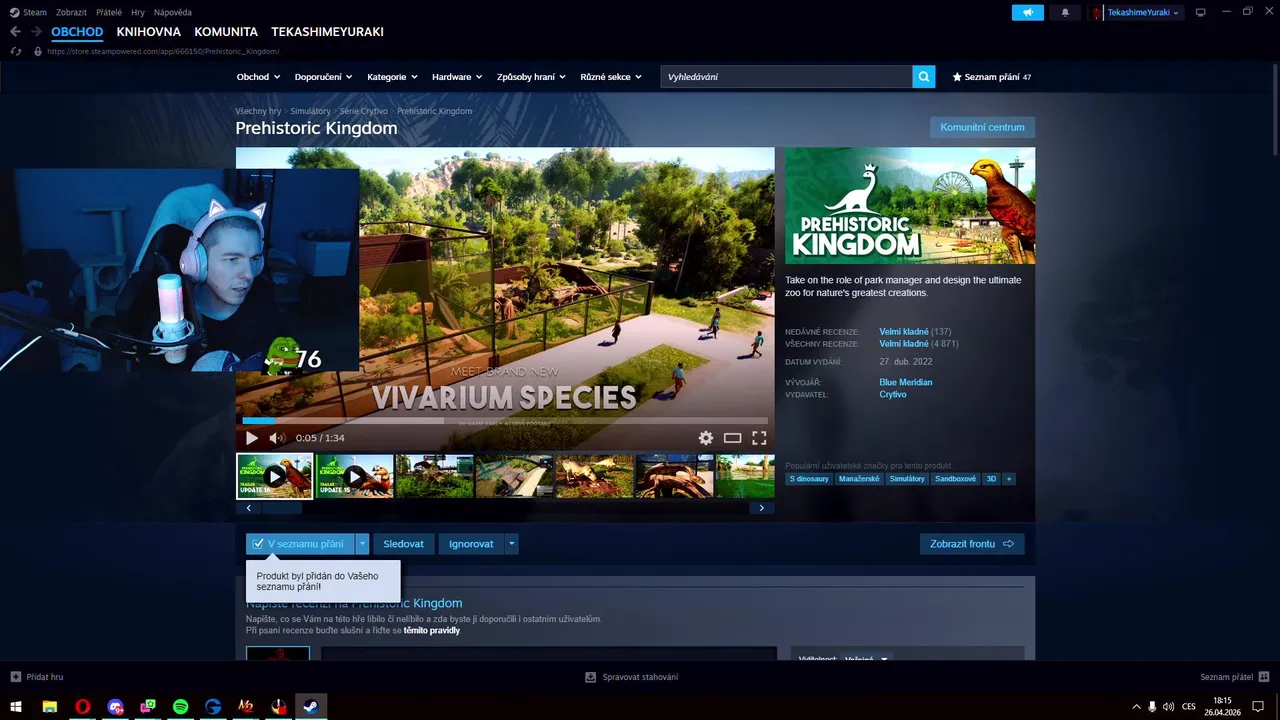Open the Seznam přání wishlist link
This screenshot has height=720, width=1280.
tap(991, 77)
